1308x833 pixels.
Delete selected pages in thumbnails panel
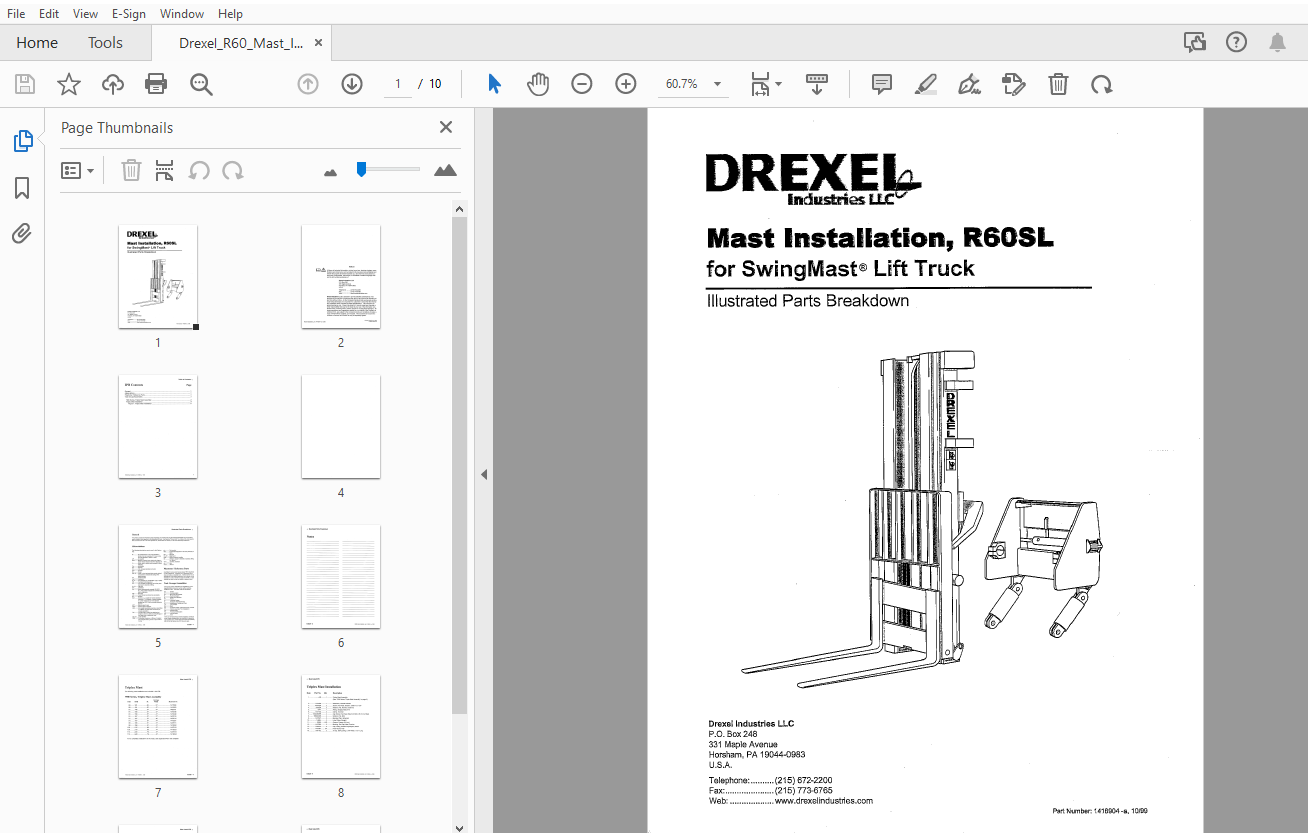pyautogui.click(x=131, y=171)
